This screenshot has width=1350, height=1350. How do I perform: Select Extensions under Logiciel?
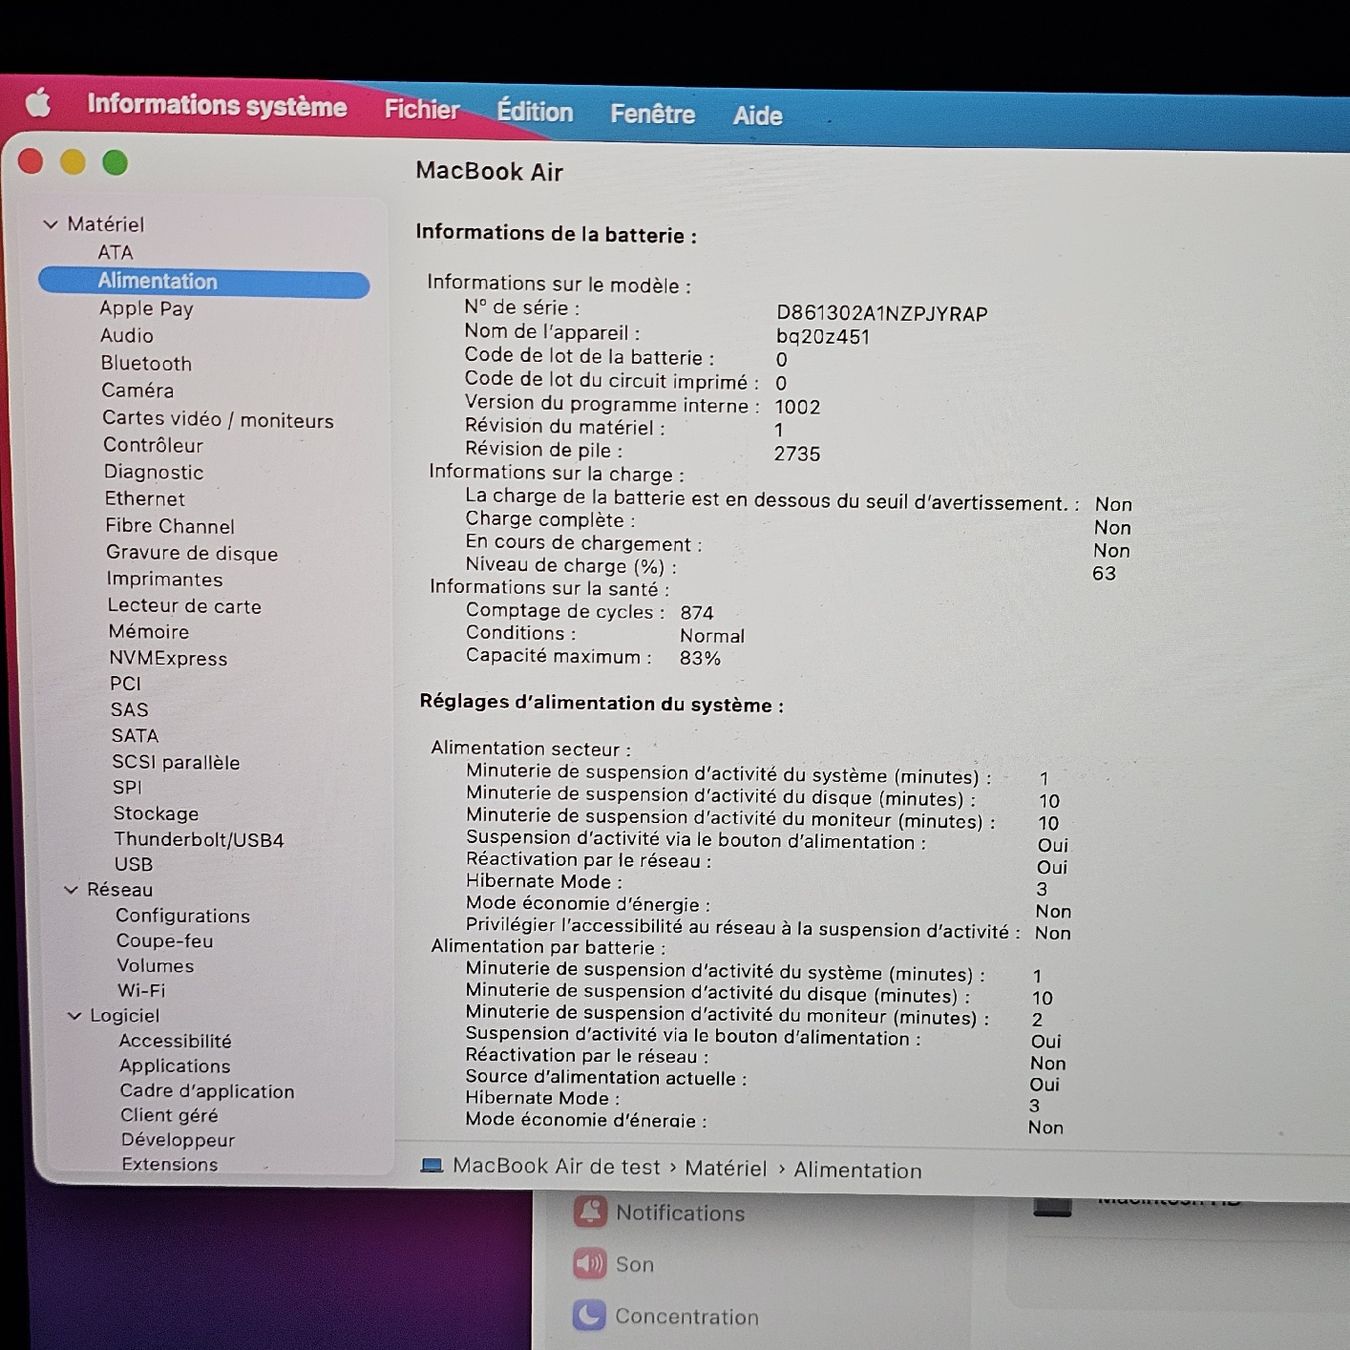(x=170, y=1164)
